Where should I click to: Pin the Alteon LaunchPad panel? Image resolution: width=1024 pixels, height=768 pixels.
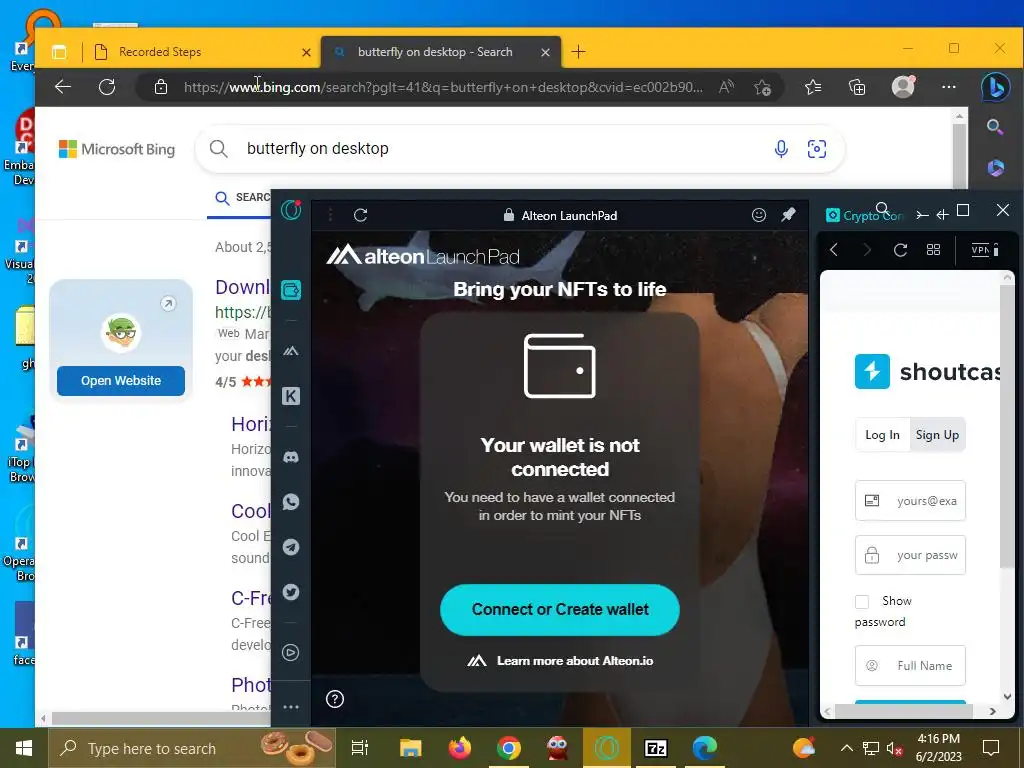coord(788,214)
